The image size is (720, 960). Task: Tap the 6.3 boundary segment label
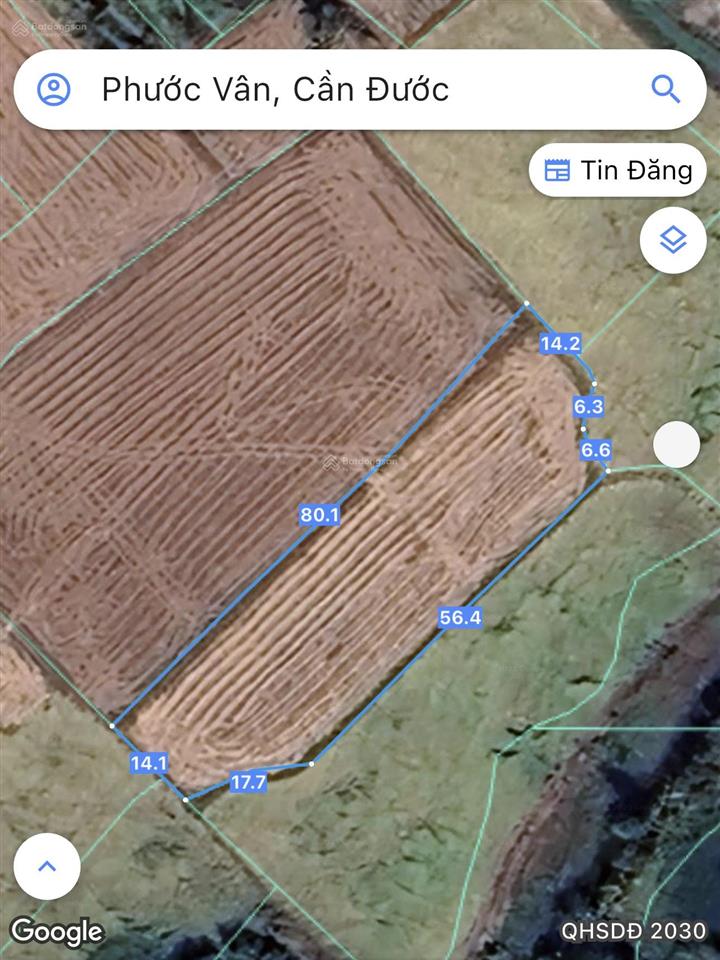[588, 407]
